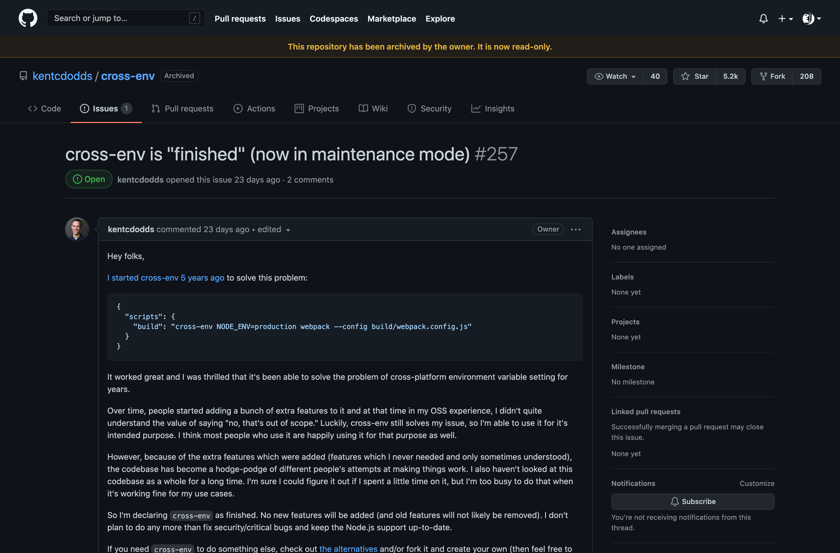The width and height of the screenshot is (840, 553).
Task: Click kentcdodds avatar thumbnail beside comment
Action: pyautogui.click(x=77, y=229)
